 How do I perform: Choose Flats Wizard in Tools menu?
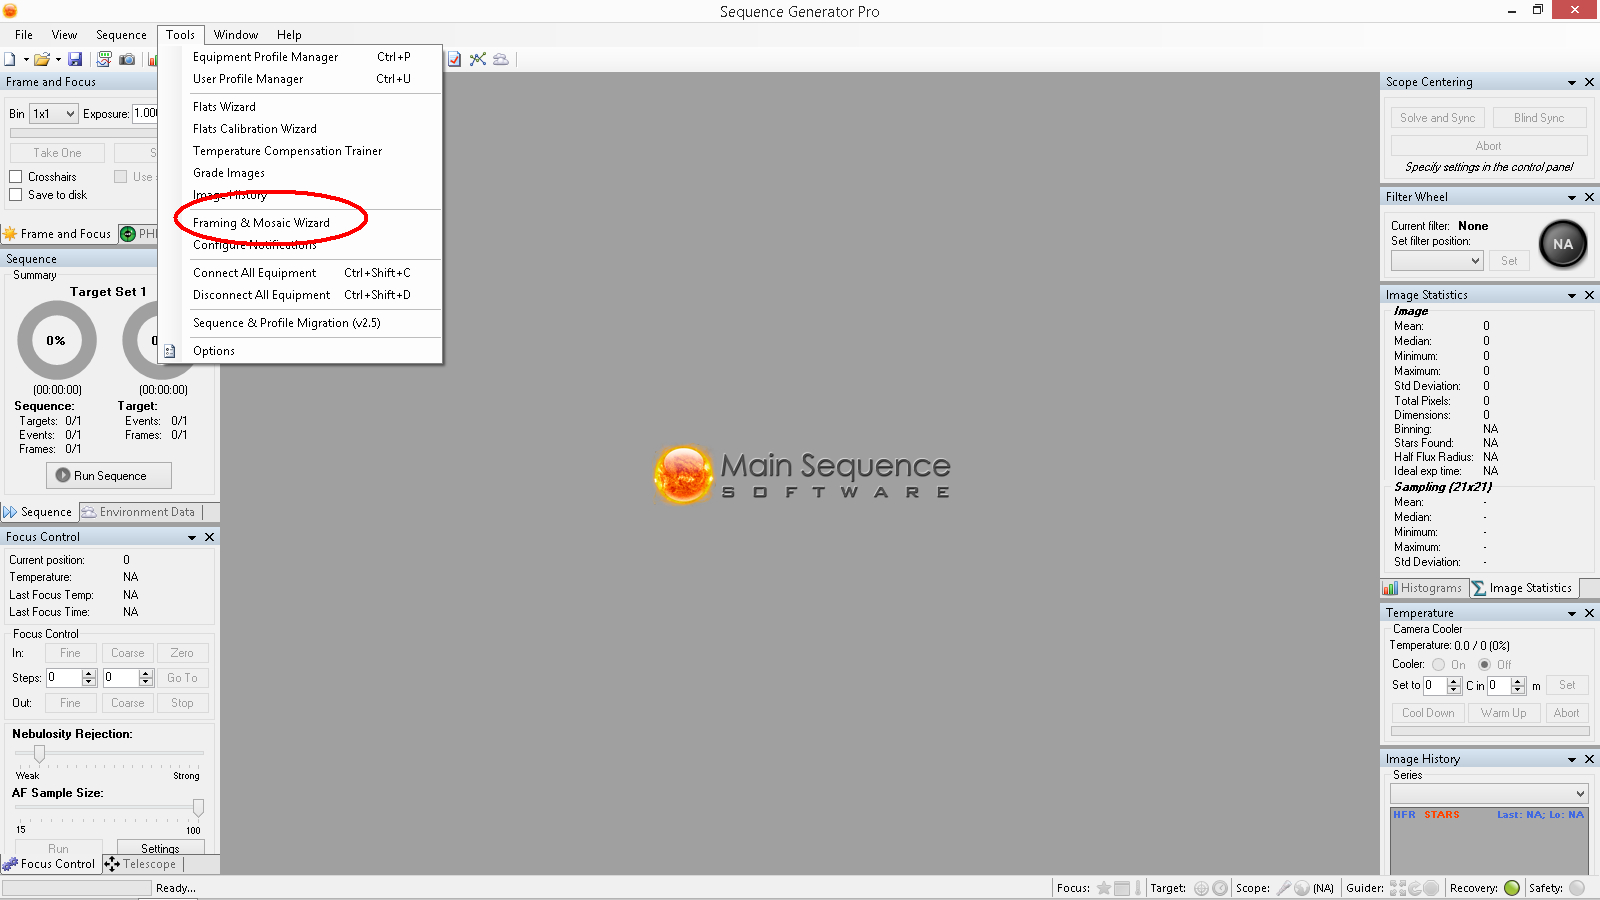pyautogui.click(x=224, y=107)
